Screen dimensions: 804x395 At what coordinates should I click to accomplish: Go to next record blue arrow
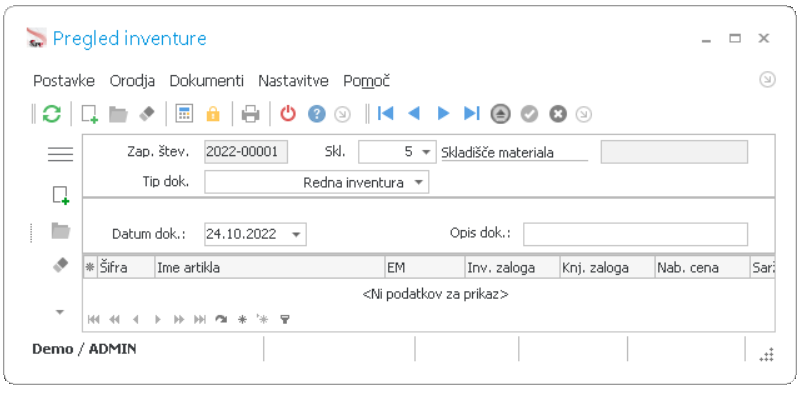443,113
